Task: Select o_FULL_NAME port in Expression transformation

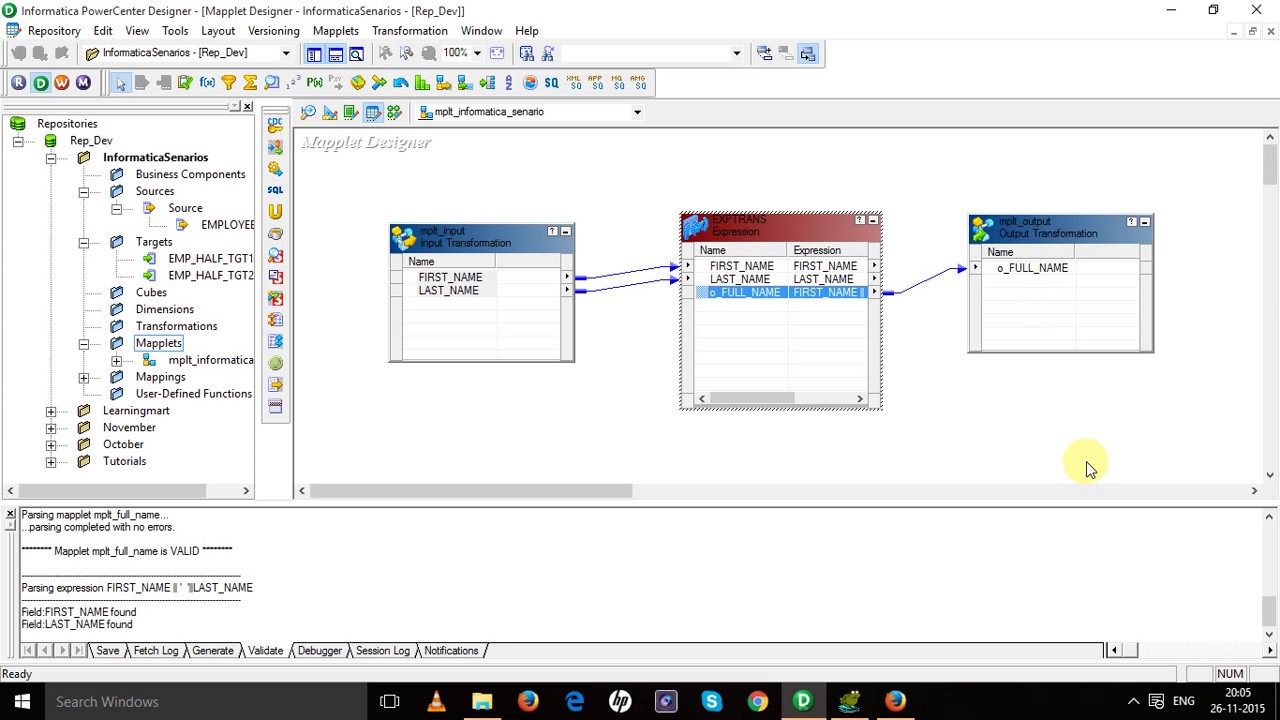Action: (x=745, y=292)
